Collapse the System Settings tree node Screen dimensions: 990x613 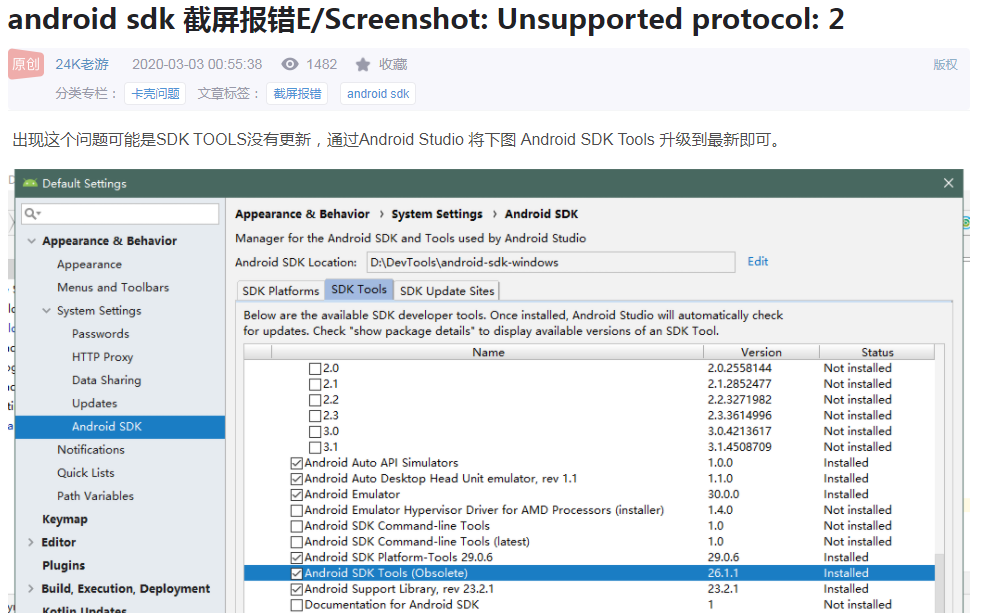(46, 311)
